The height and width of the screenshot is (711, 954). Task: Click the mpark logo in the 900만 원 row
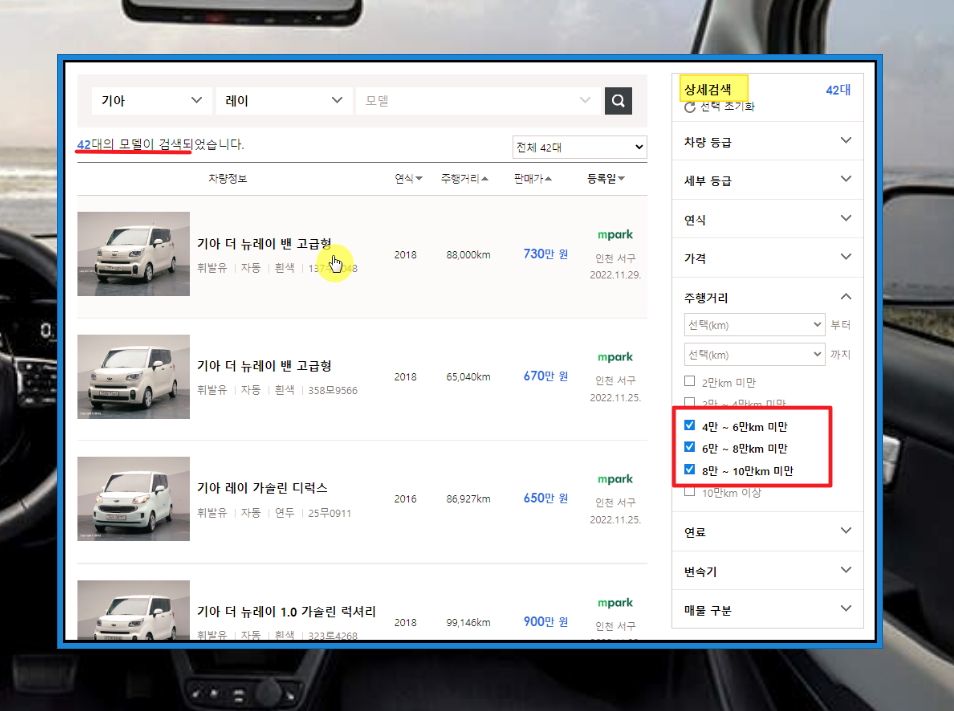615,603
